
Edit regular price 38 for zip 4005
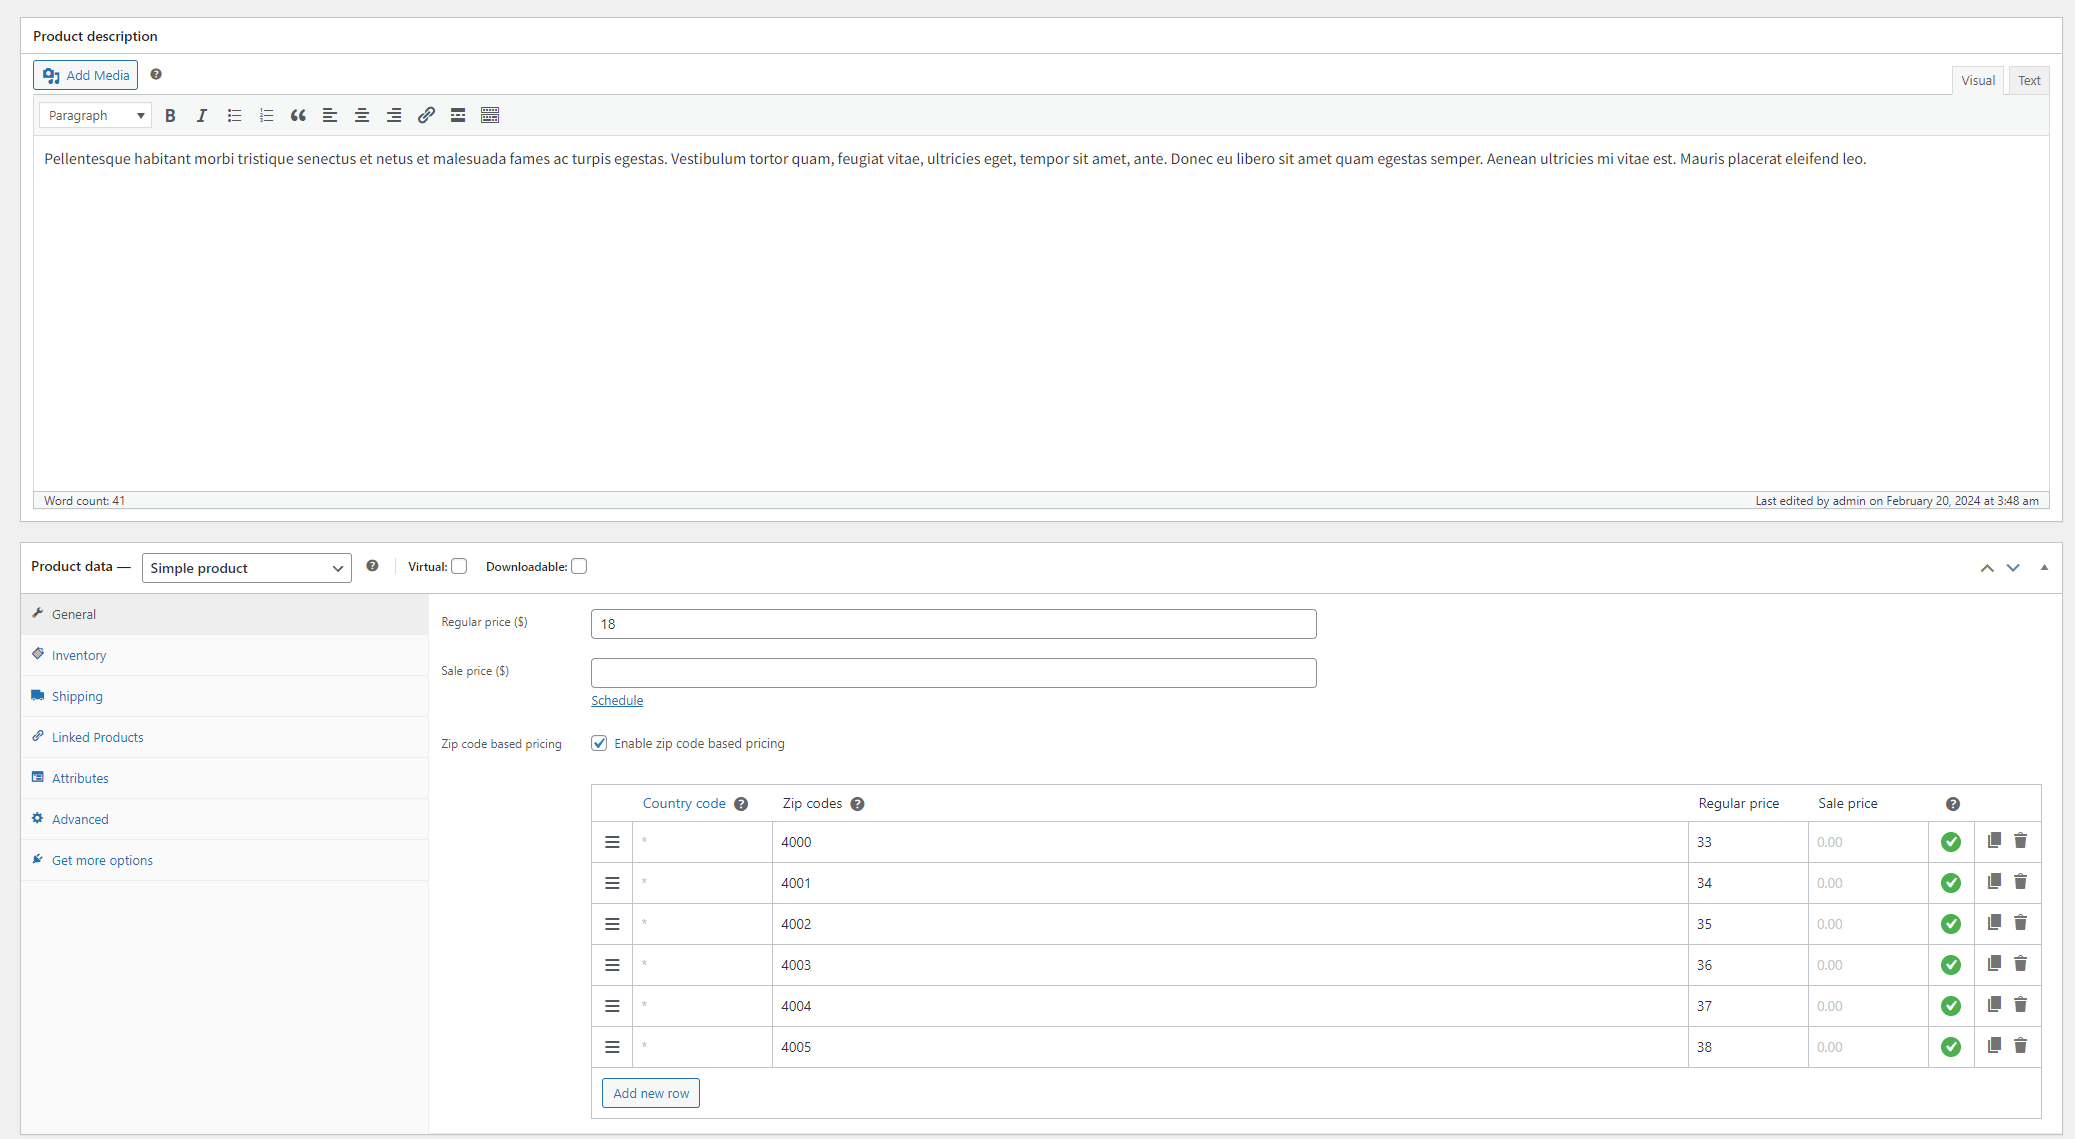[1748, 1047]
